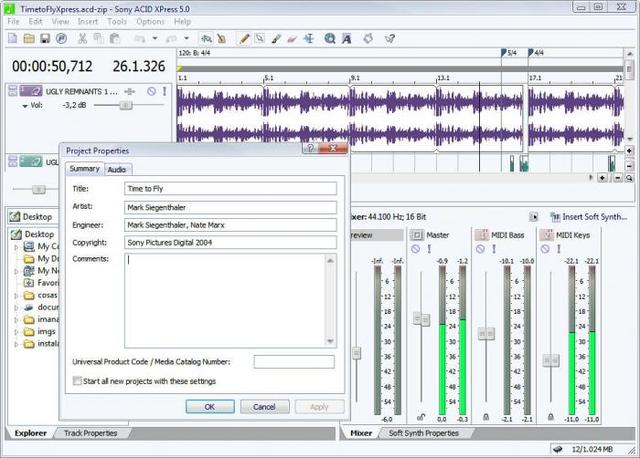Click the What's This help icon
The height and width of the screenshot is (458, 640).
390,39
